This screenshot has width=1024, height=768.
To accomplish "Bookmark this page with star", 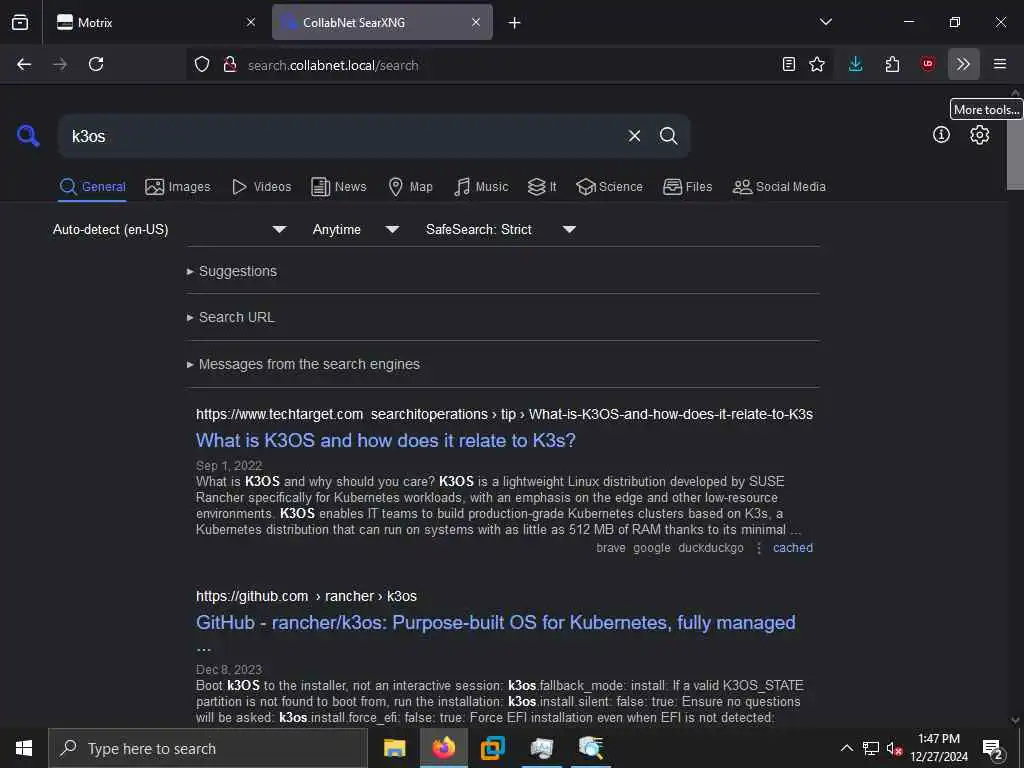I will coord(817,64).
